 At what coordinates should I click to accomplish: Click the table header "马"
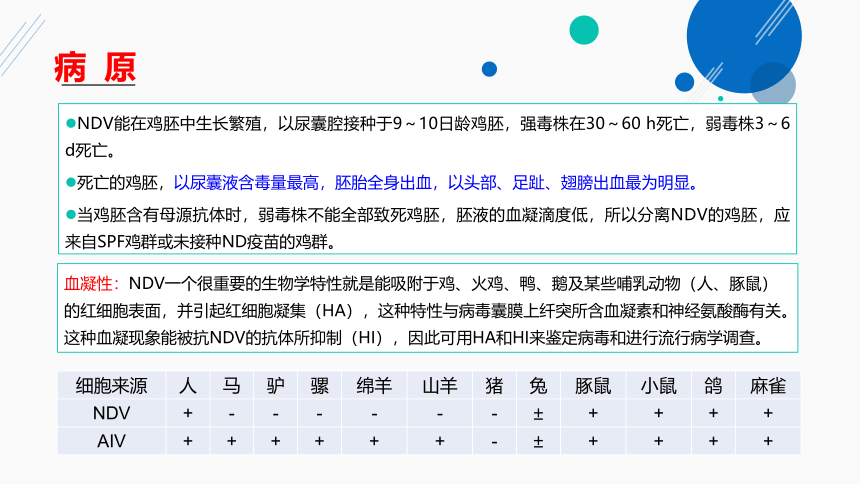click(231, 386)
